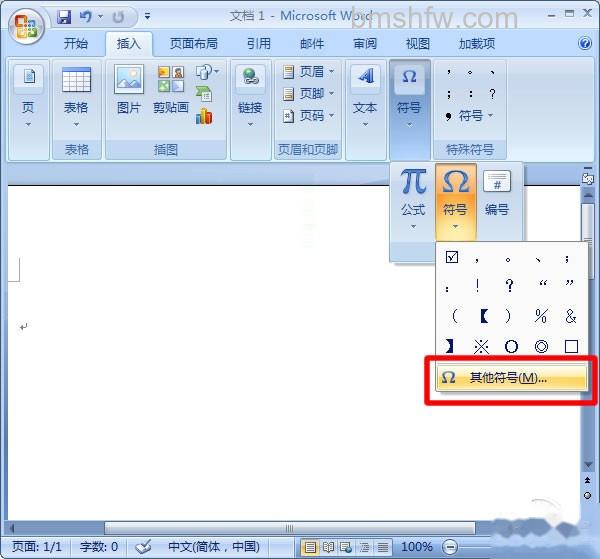Click the horizontal scrollbar thumb
600x559 pixels.
(290, 528)
